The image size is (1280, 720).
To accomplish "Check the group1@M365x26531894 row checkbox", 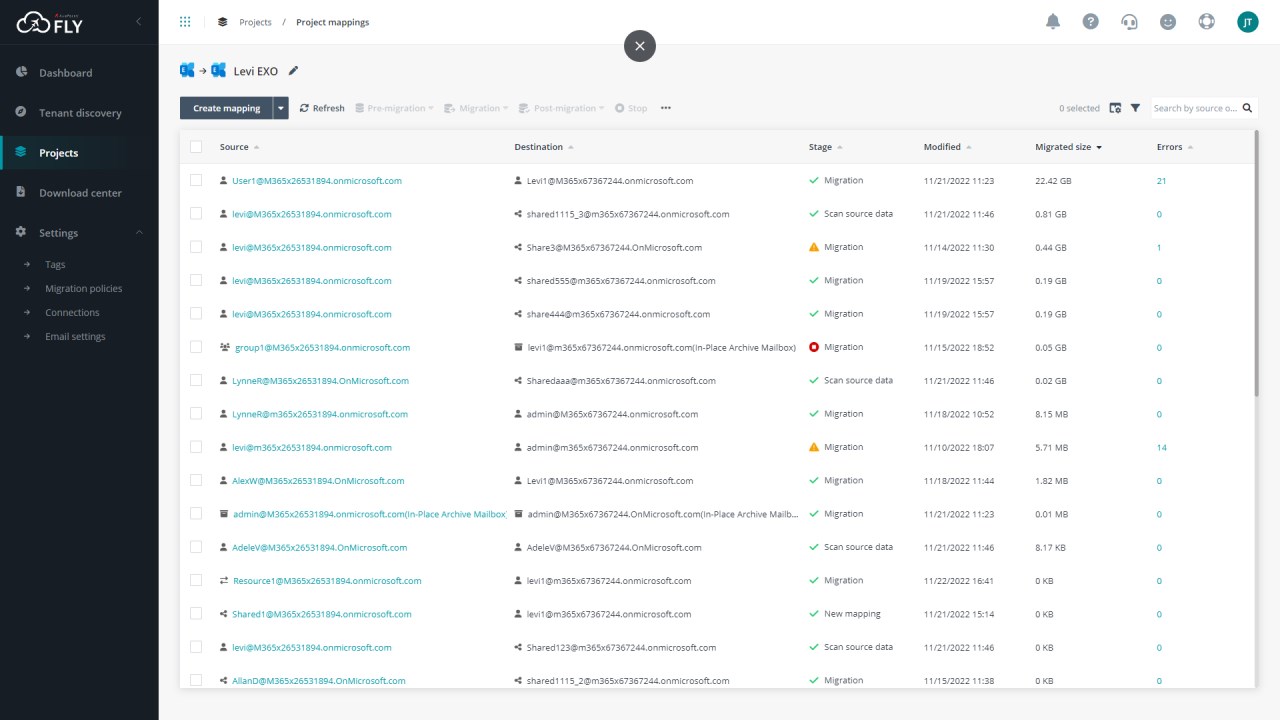I will click(196, 347).
